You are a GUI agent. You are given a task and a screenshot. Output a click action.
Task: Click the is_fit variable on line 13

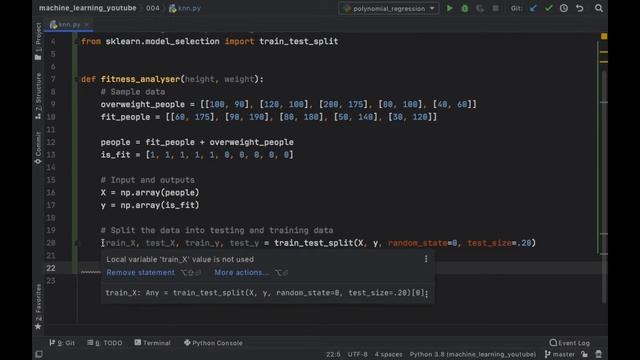[x=115, y=155]
